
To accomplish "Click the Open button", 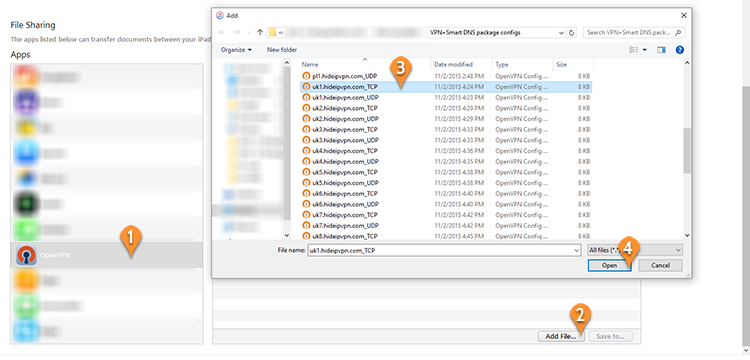I will [609, 265].
